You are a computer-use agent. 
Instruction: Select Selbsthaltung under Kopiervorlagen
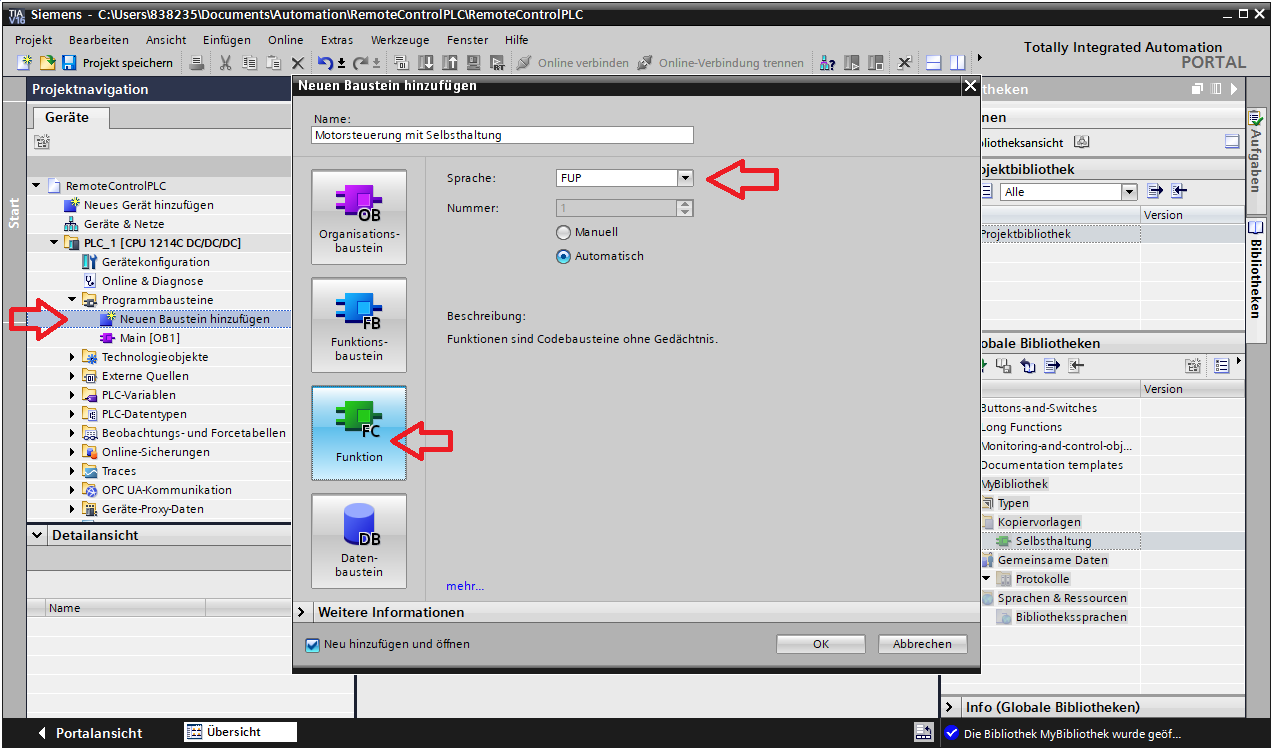click(x=1053, y=541)
